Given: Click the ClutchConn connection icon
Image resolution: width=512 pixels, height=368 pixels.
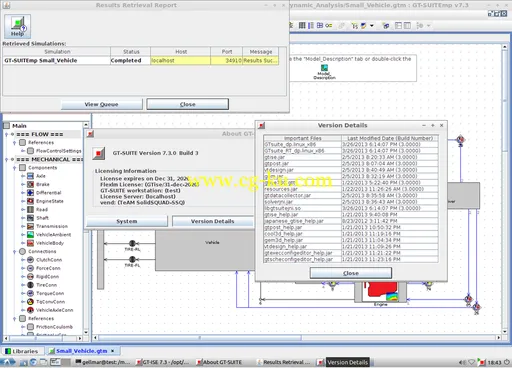Looking at the screenshot, I should tap(30, 260).
